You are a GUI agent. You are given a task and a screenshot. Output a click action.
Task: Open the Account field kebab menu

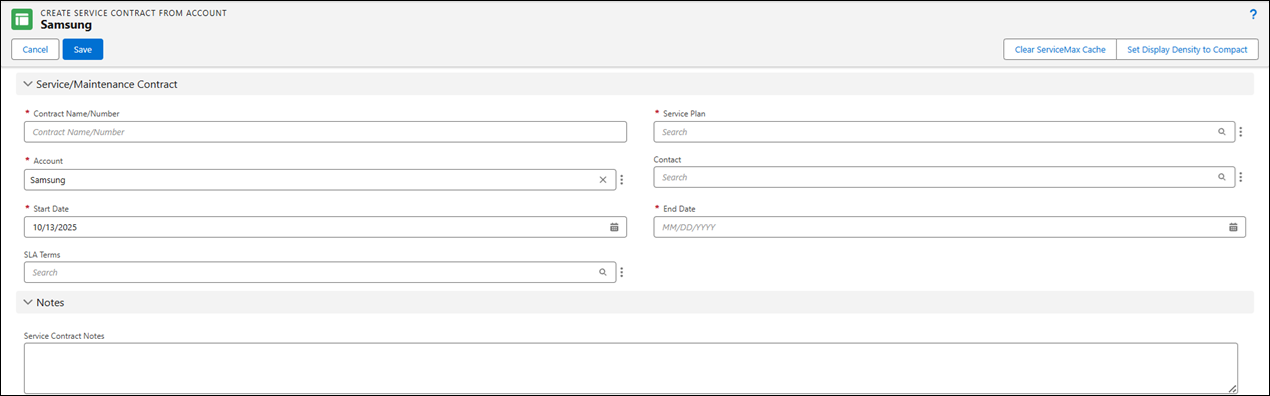(621, 180)
